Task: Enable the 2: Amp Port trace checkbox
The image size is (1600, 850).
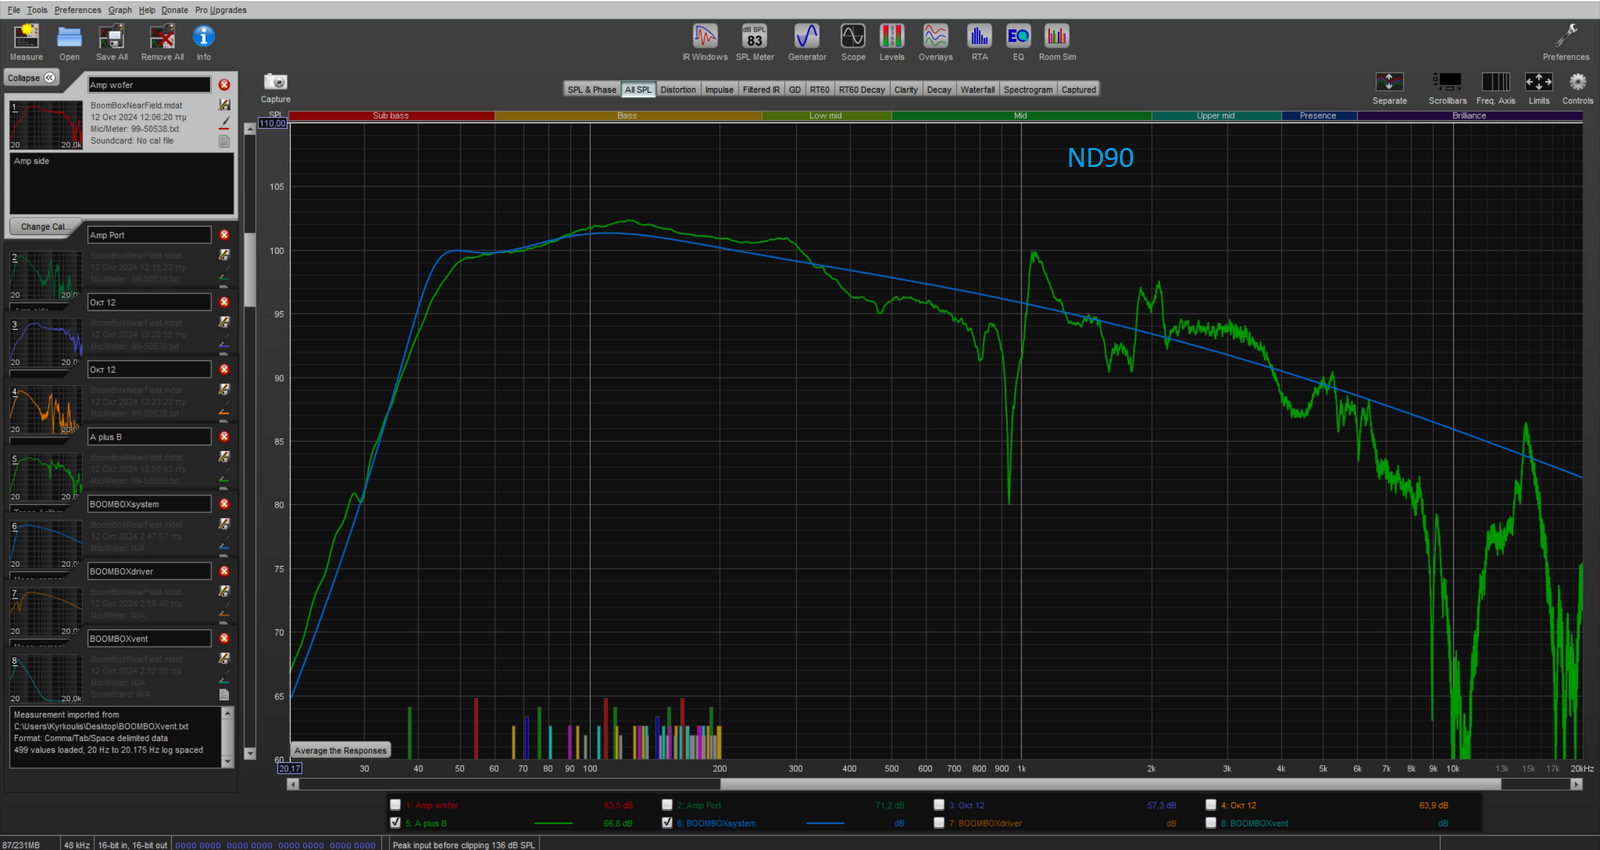Action: [667, 805]
